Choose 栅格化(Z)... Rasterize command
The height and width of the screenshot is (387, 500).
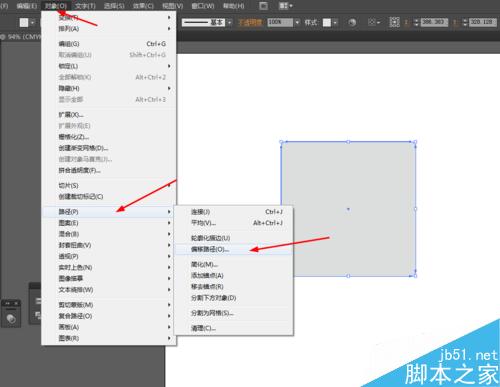click(x=109, y=137)
